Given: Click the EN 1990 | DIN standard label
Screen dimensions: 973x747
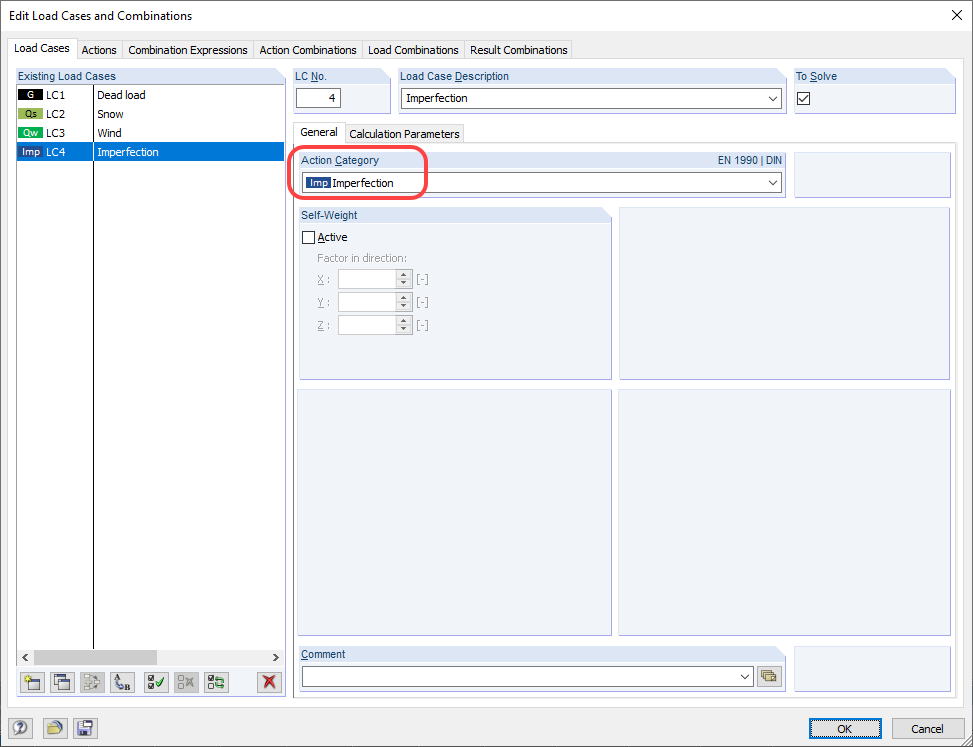Looking at the screenshot, I should pos(750,160).
